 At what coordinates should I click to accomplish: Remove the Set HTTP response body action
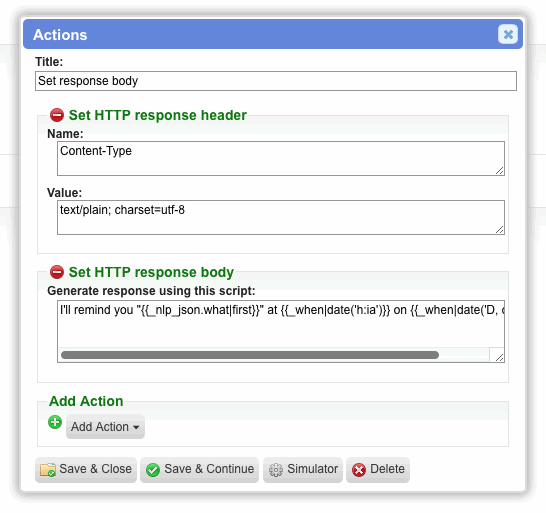(x=57, y=272)
